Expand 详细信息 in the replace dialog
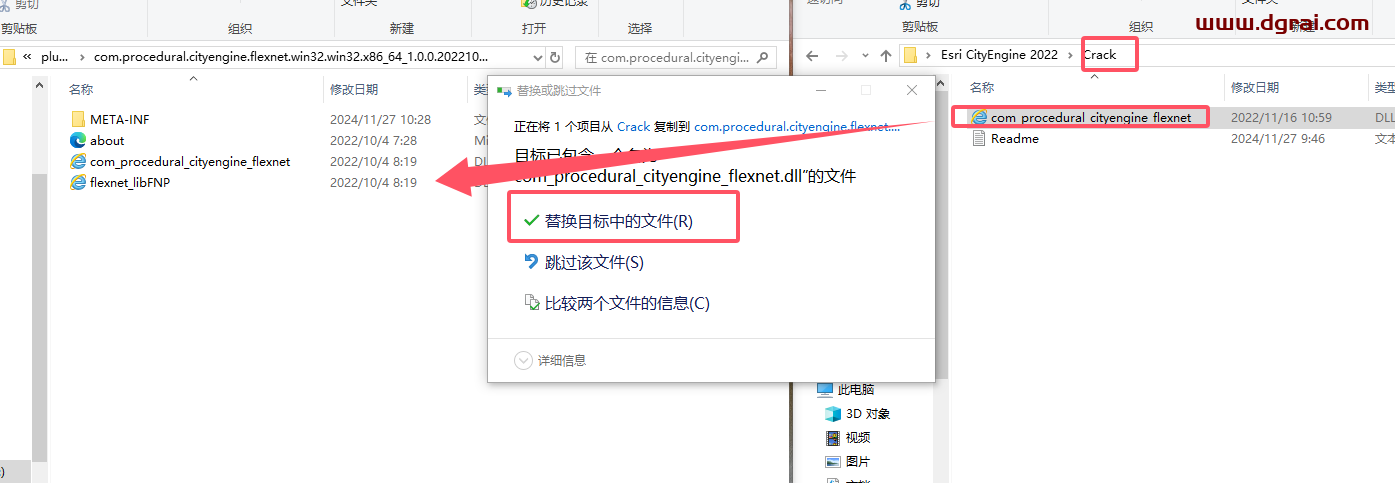The width and height of the screenshot is (1395, 483). (x=550, y=360)
